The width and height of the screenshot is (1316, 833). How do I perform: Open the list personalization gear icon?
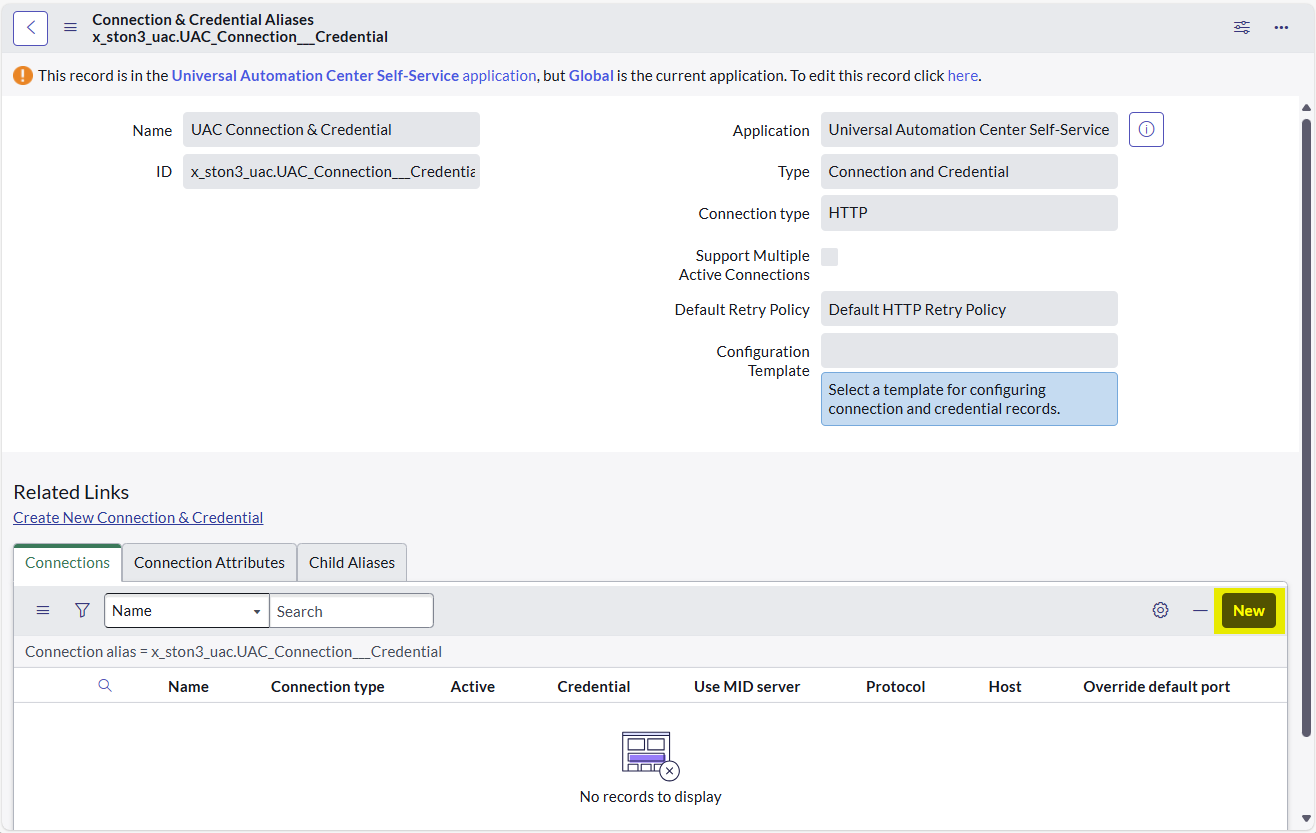pyautogui.click(x=1160, y=610)
